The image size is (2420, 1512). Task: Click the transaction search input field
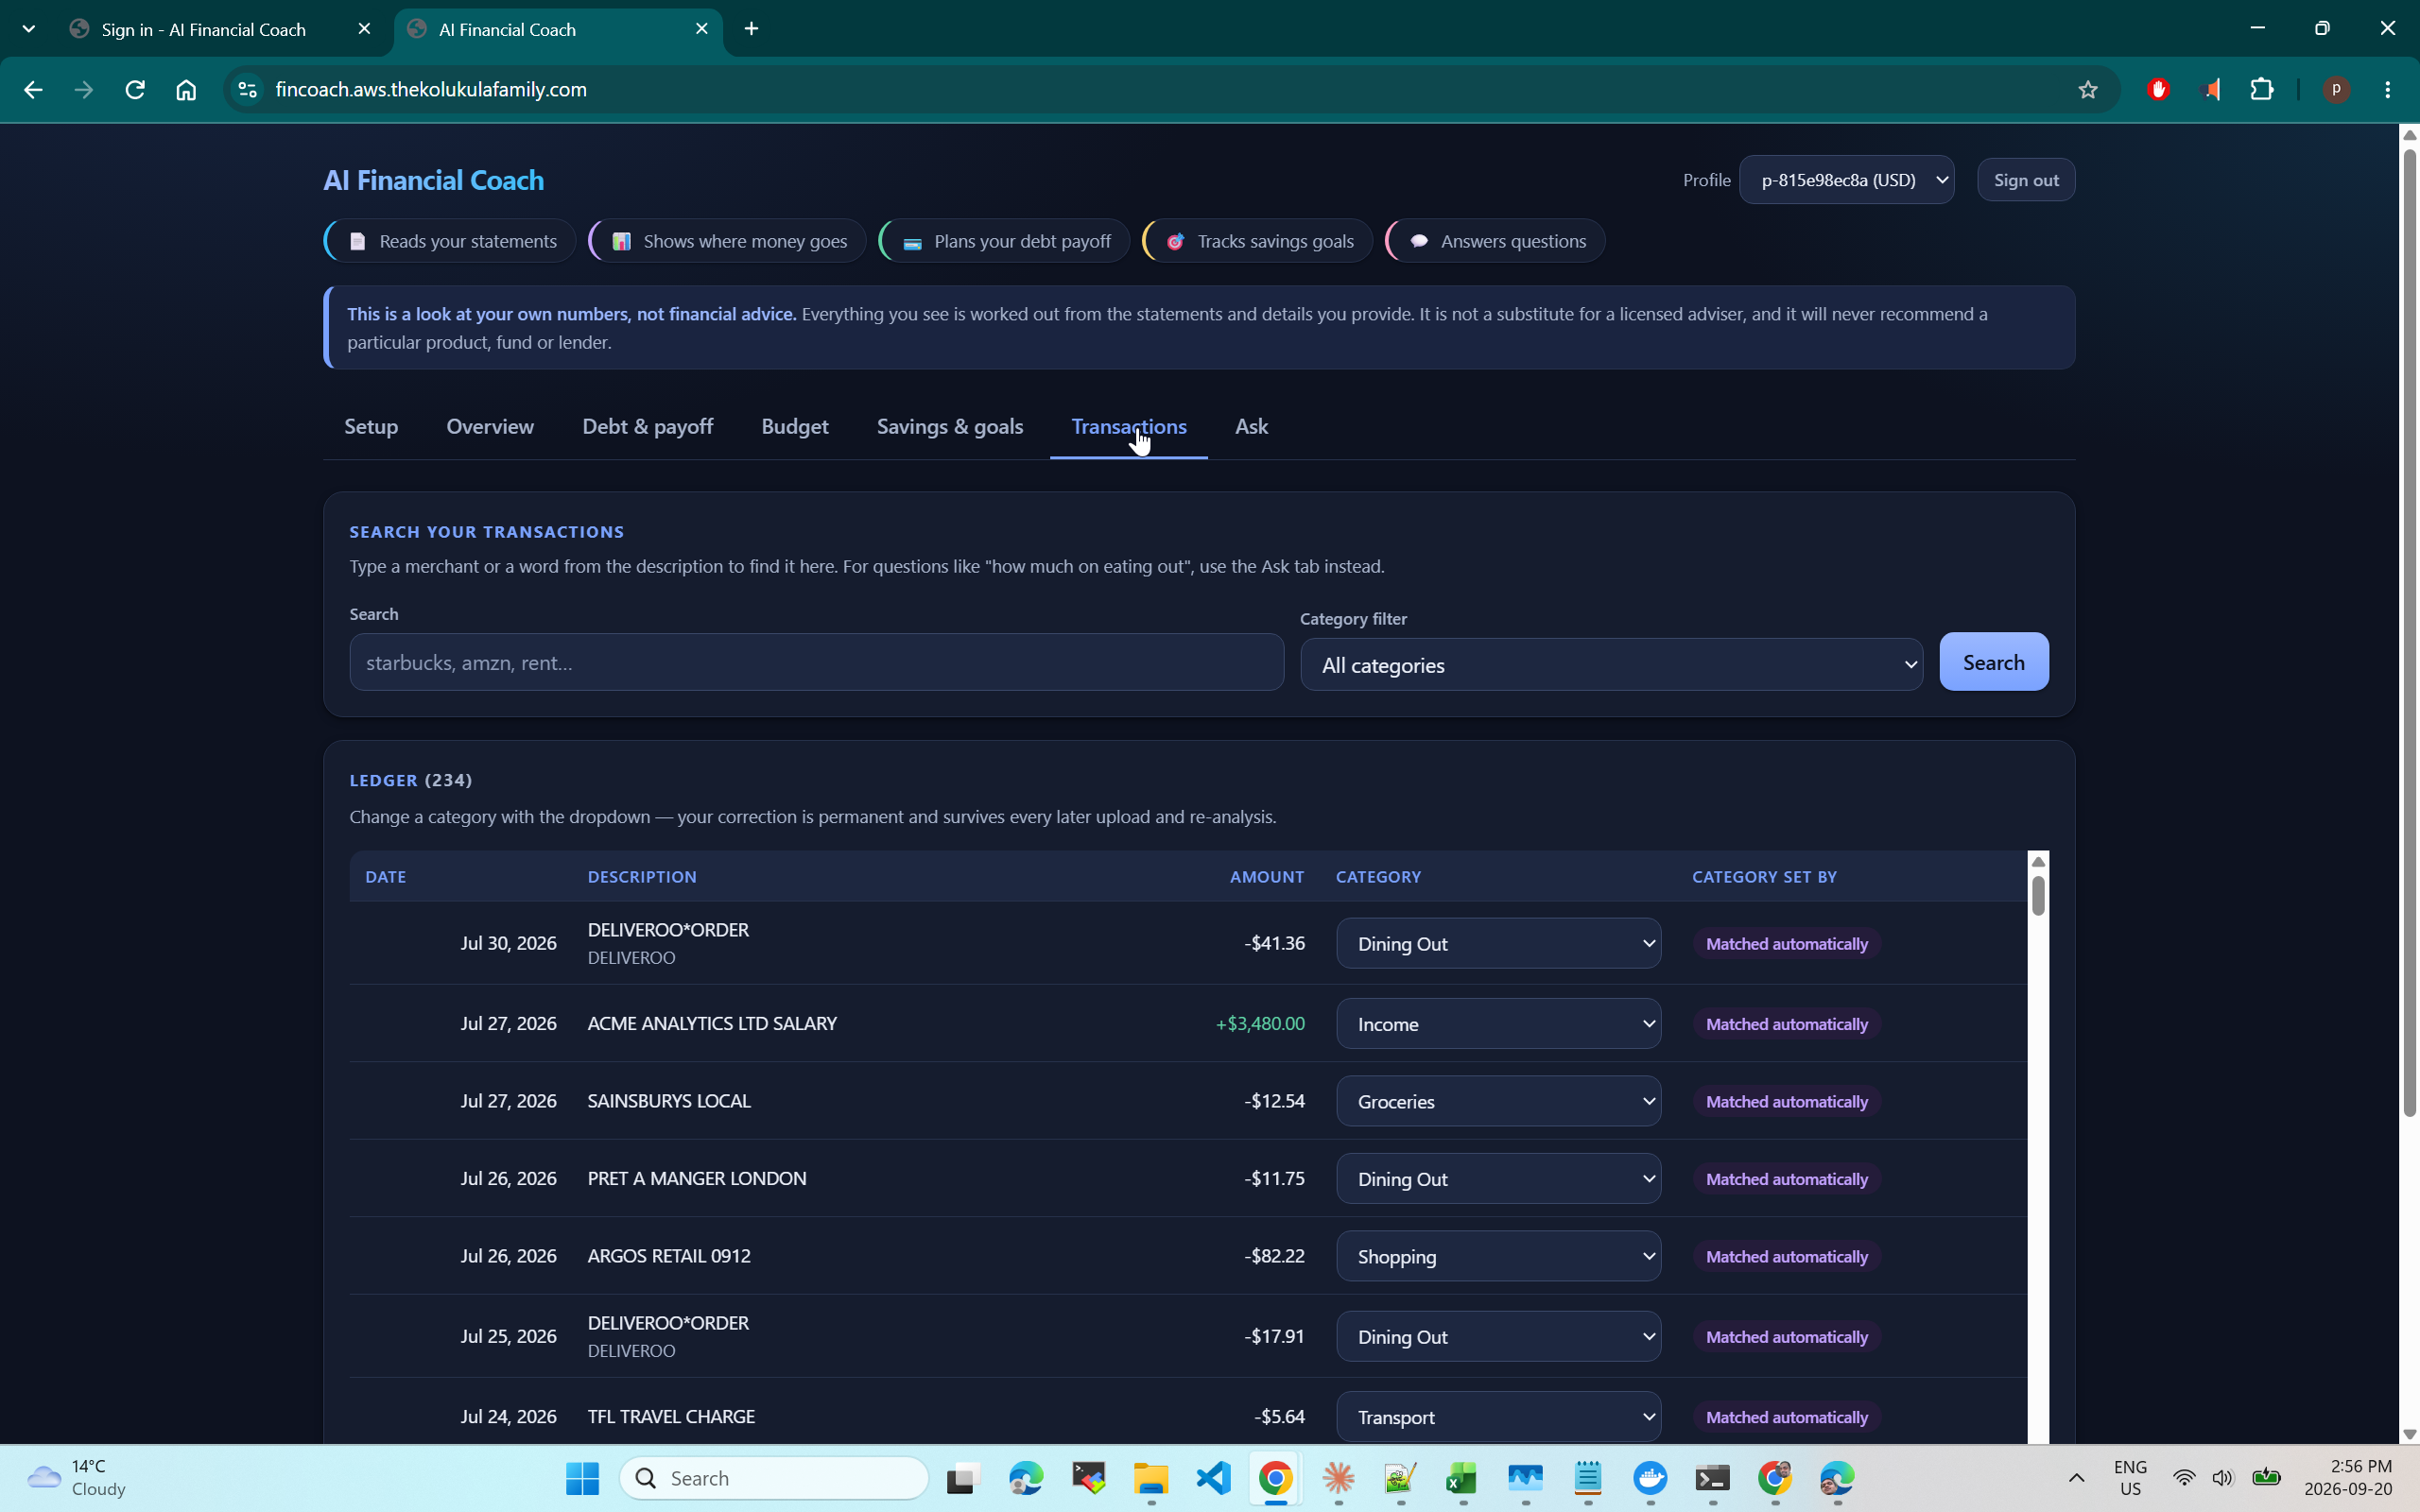click(x=816, y=662)
